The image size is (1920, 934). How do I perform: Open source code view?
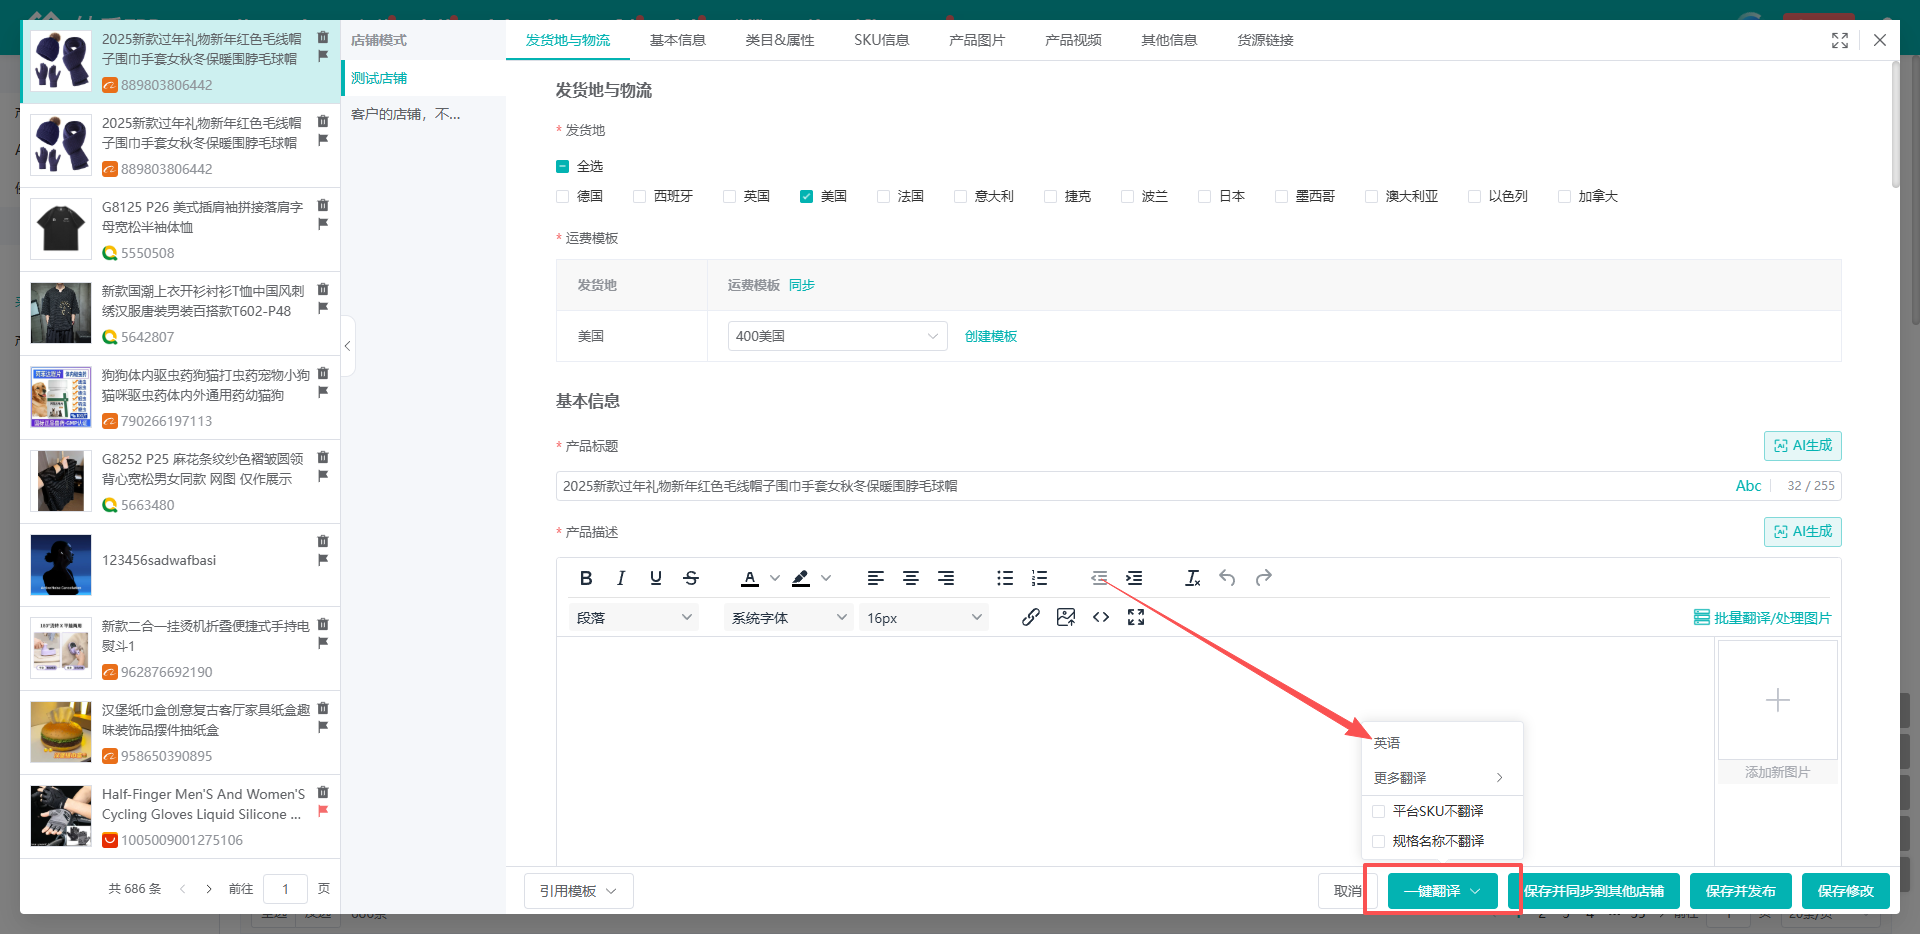[x=1101, y=617]
